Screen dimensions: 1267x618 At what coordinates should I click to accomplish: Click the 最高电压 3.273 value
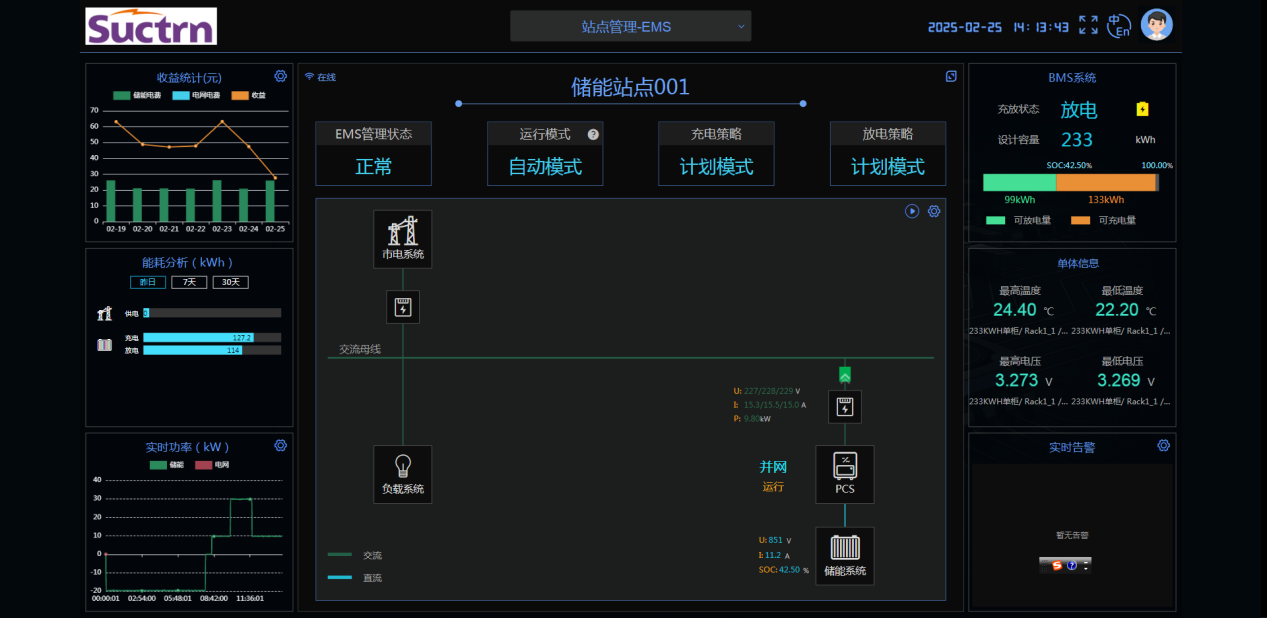click(1016, 380)
